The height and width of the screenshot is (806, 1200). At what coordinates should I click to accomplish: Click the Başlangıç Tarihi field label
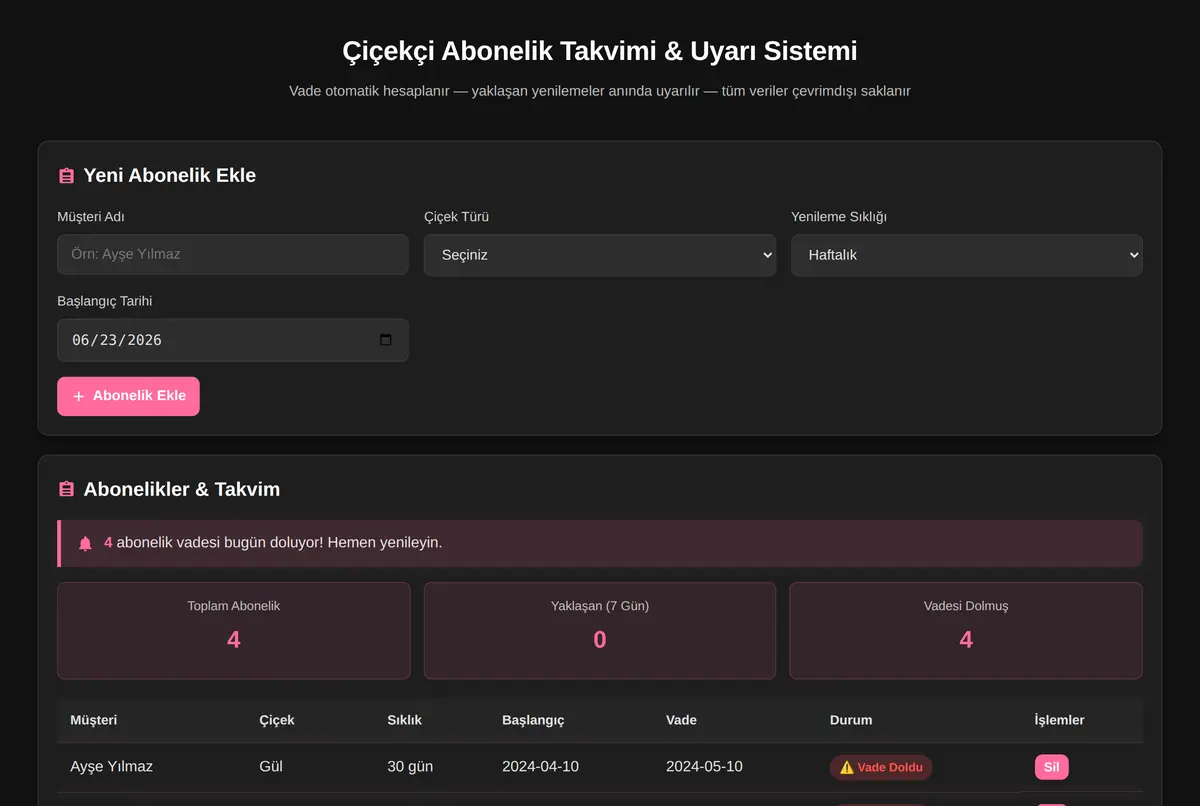point(105,301)
